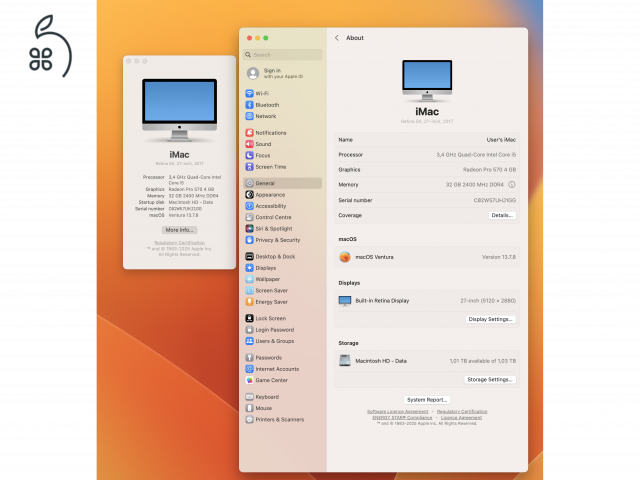Open the Wi-Fi settings icon

[x=249, y=93]
